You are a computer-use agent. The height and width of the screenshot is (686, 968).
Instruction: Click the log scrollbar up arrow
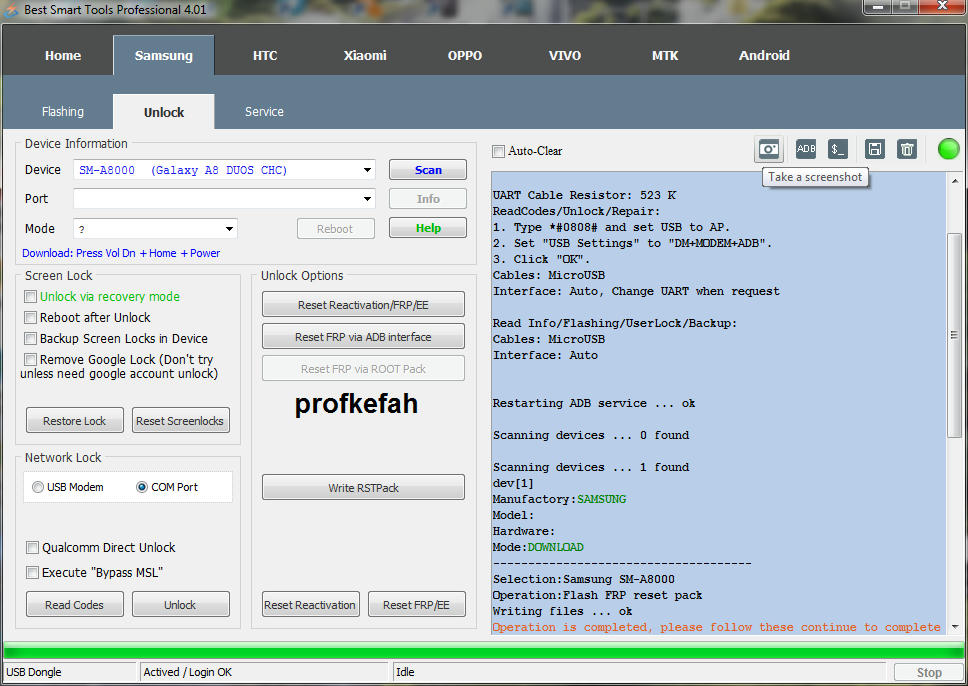point(954,181)
